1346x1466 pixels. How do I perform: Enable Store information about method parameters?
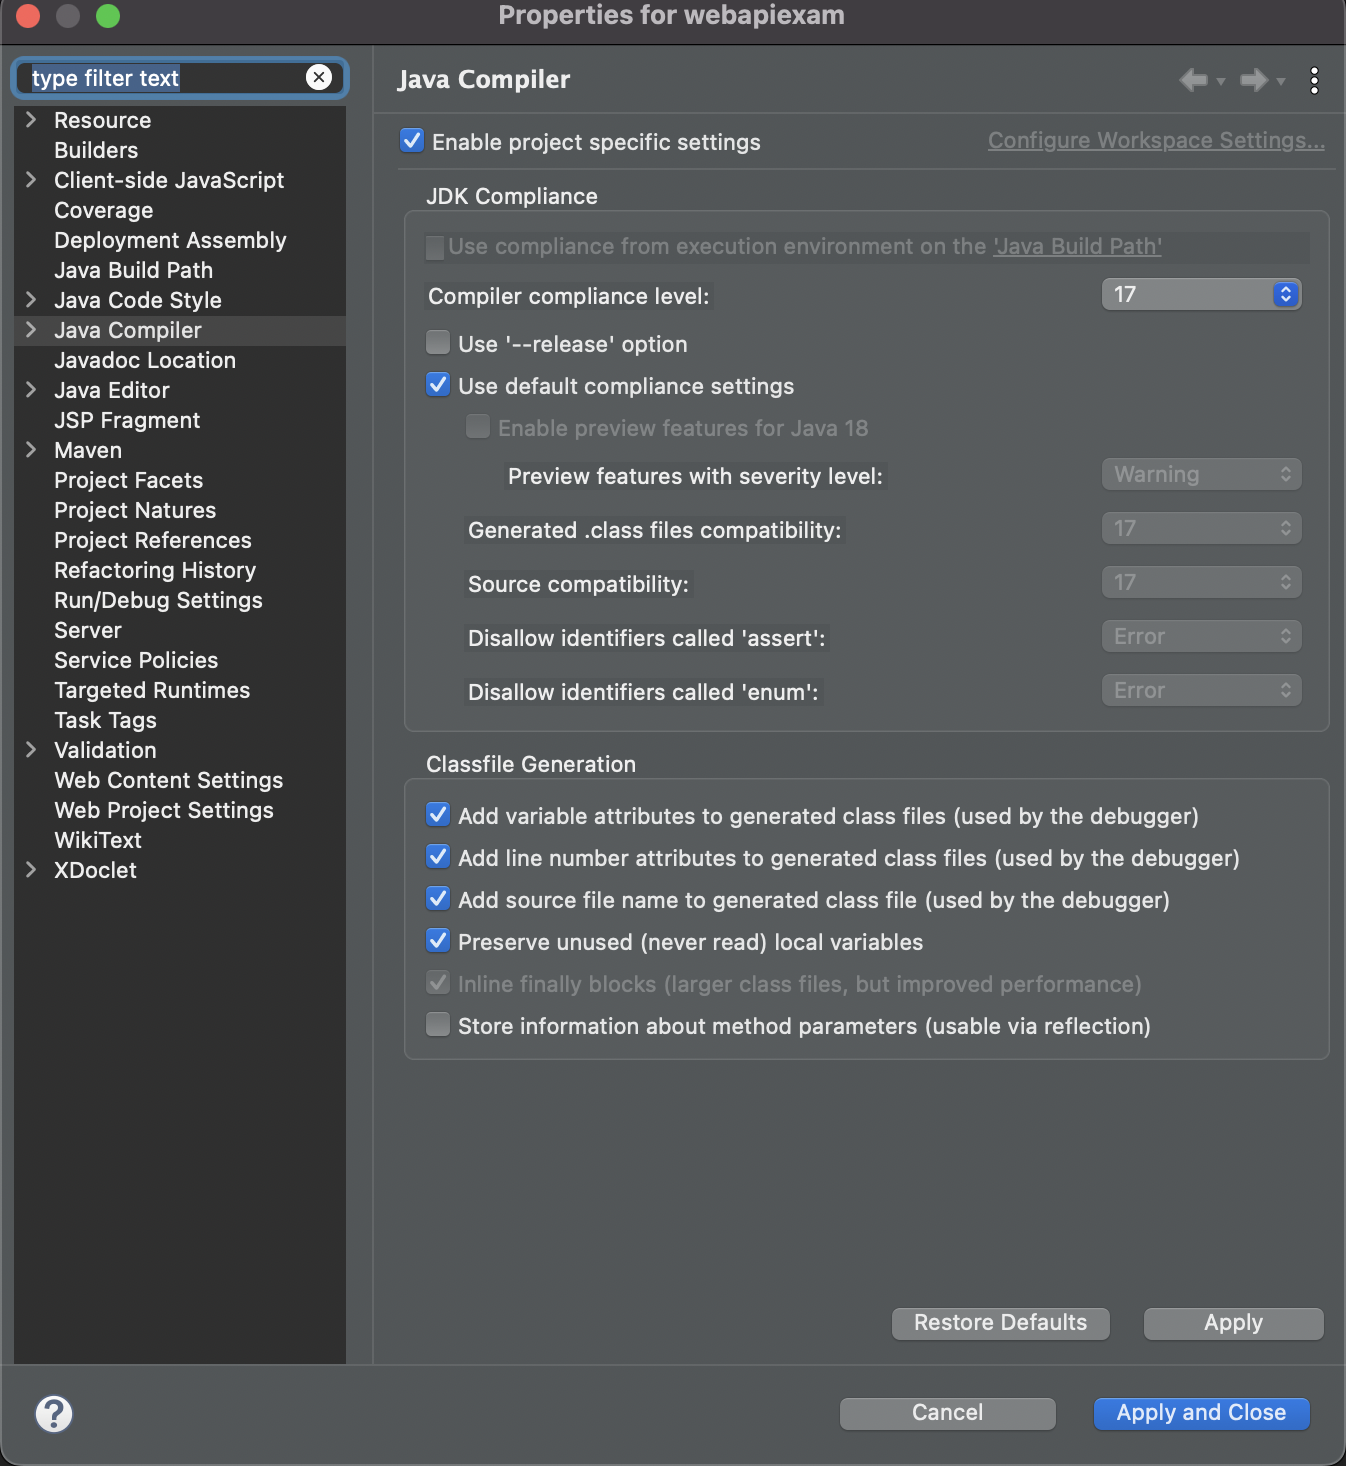pyautogui.click(x=438, y=1025)
